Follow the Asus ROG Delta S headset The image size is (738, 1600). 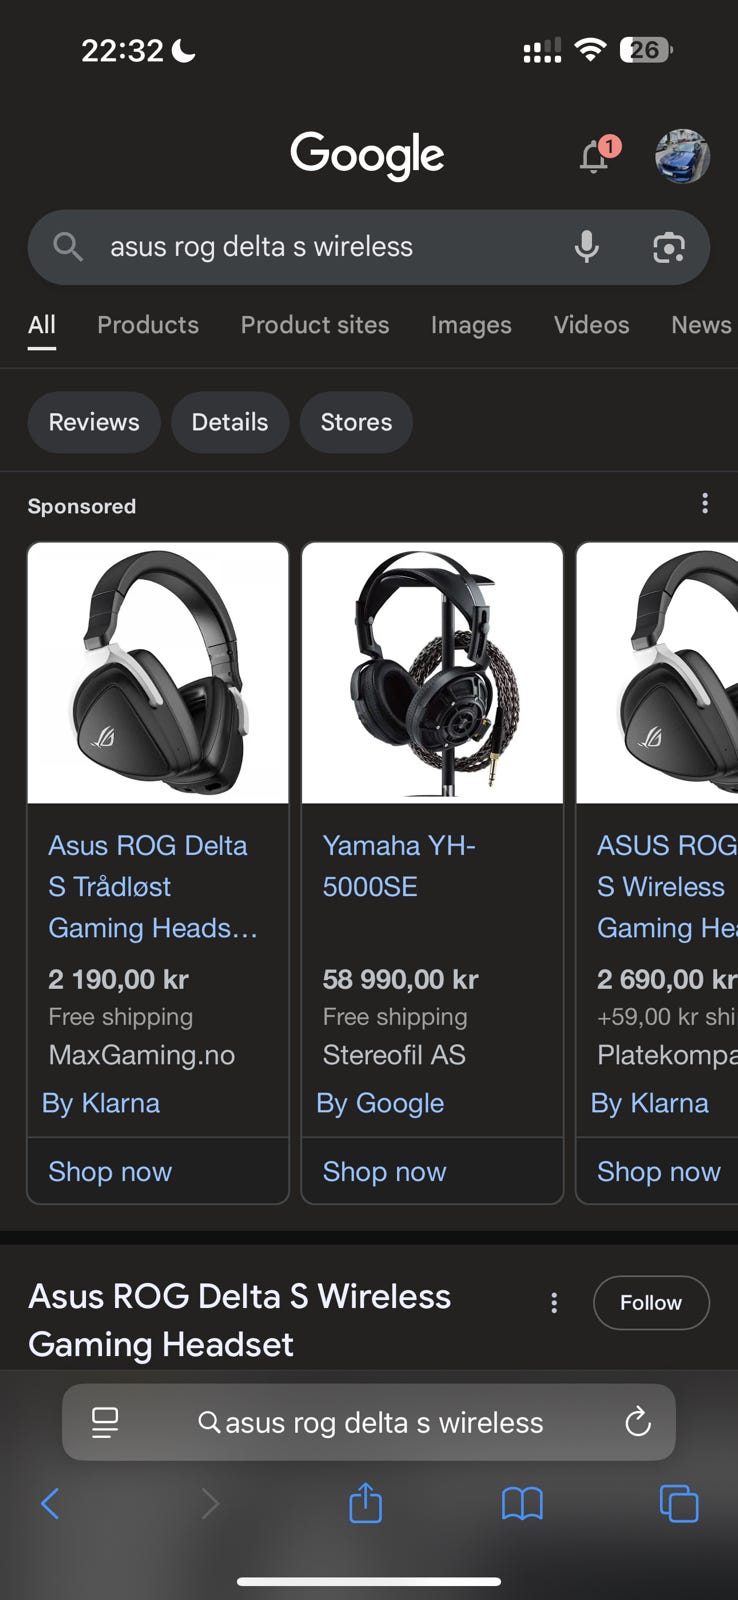(651, 1302)
